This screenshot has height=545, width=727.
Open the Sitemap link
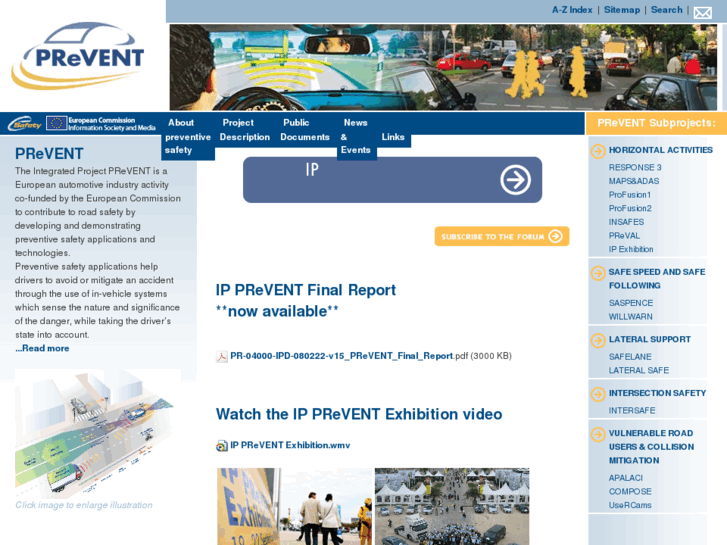621,10
